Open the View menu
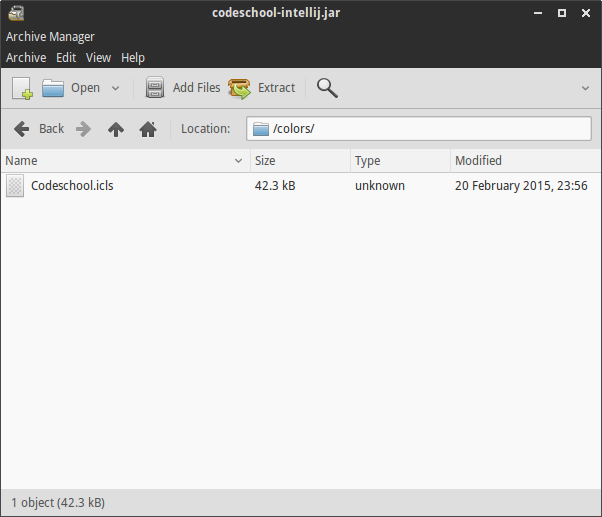The width and height of the screenshot is (602, 517). [98, 58]
